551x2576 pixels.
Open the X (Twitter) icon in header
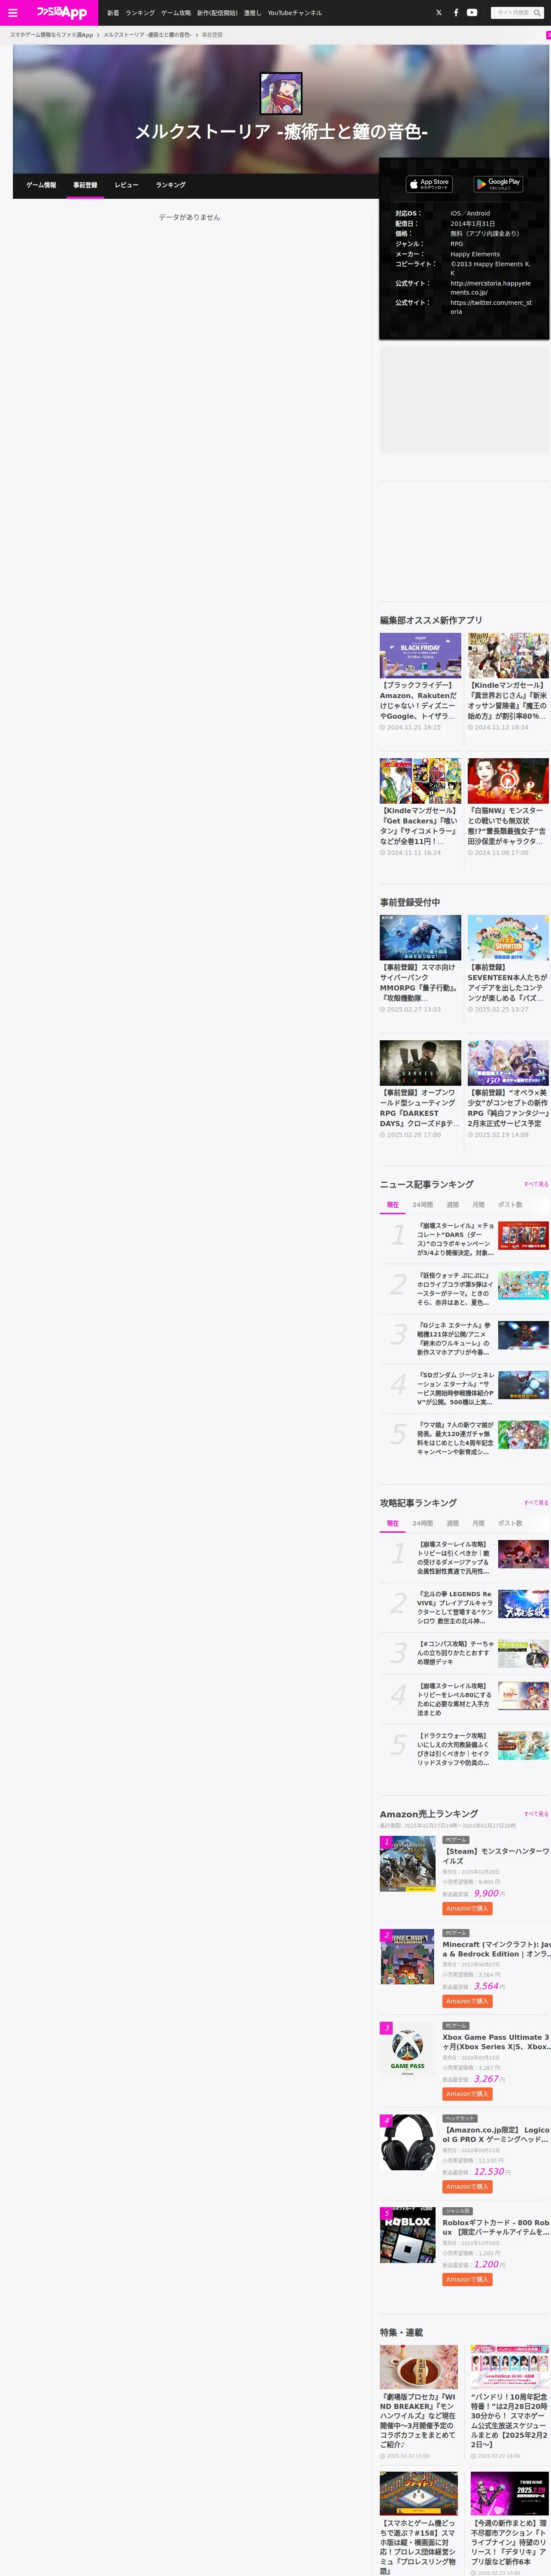click(438, 13)
